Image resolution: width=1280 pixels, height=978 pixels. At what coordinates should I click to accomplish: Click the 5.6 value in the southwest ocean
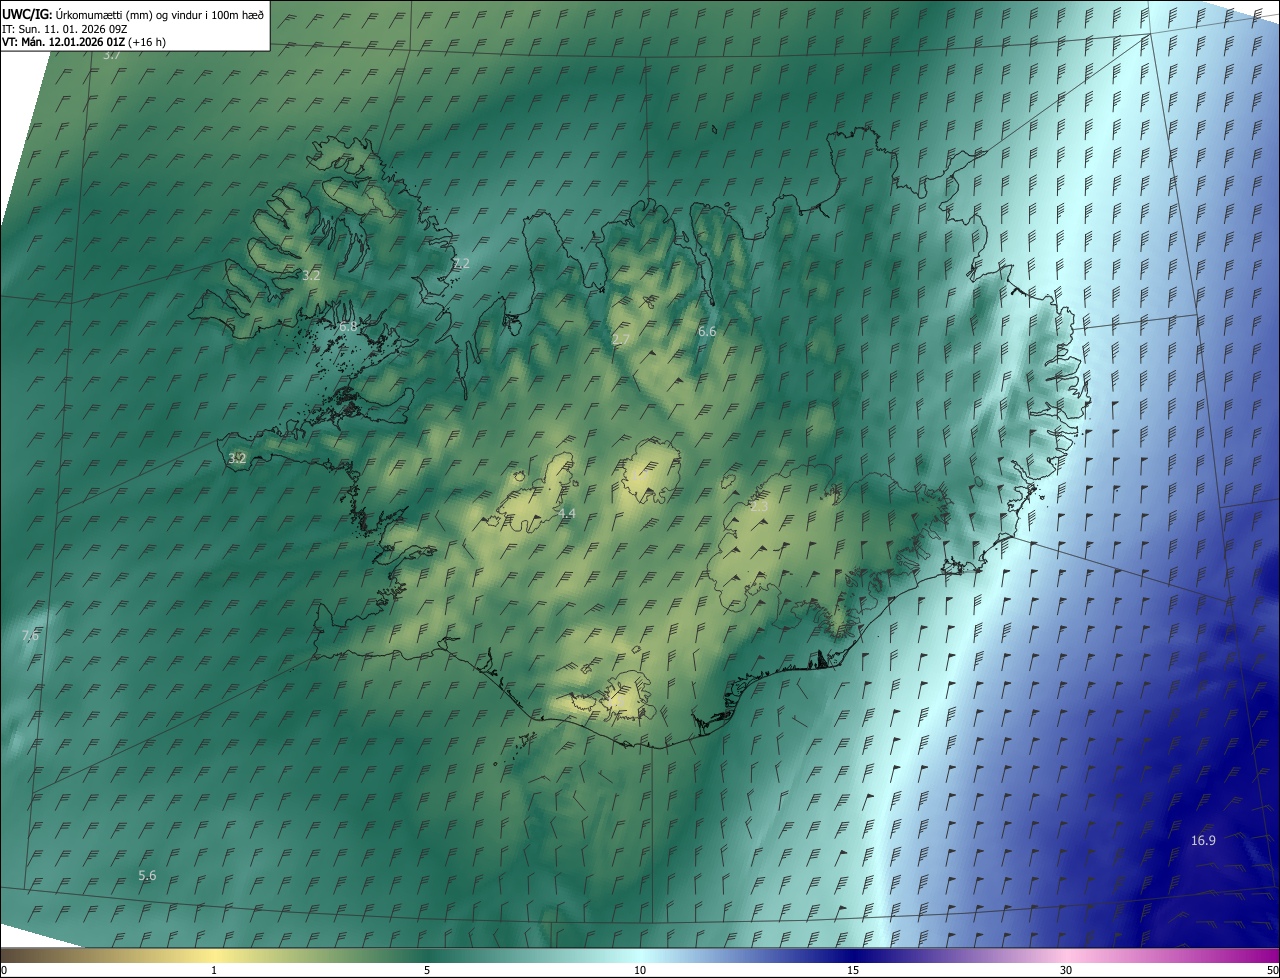[x=147, y=876]
